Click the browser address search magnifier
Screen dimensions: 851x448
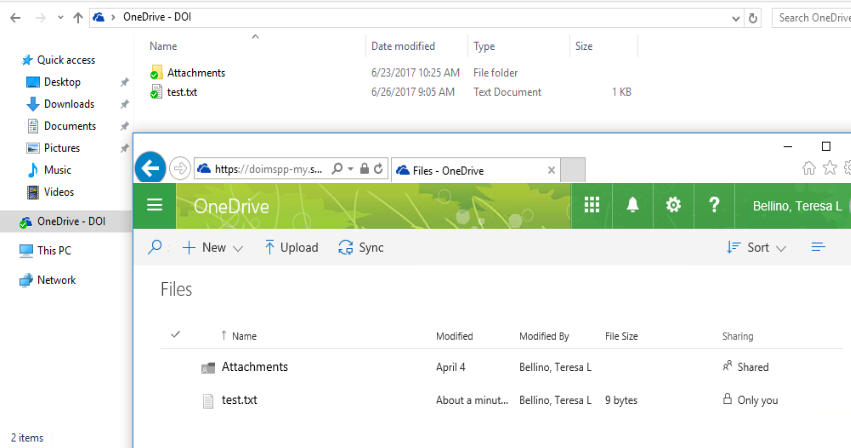pos(337,169)
